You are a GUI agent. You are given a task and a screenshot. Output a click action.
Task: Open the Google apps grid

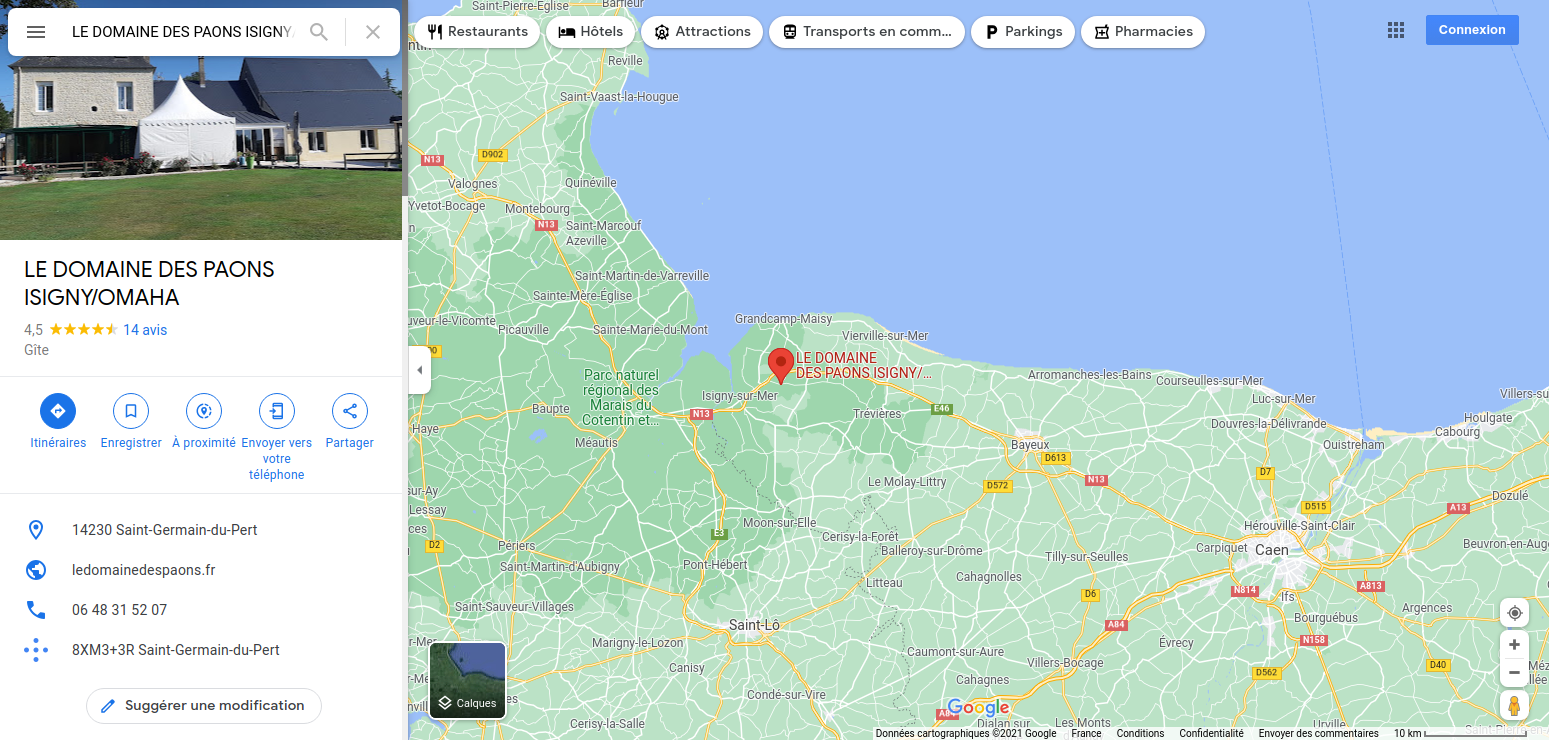1396,30
